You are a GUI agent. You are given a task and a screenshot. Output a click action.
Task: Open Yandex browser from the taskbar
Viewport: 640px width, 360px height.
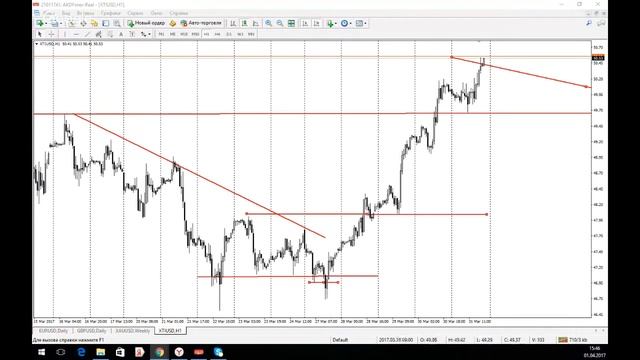(179, 352)
